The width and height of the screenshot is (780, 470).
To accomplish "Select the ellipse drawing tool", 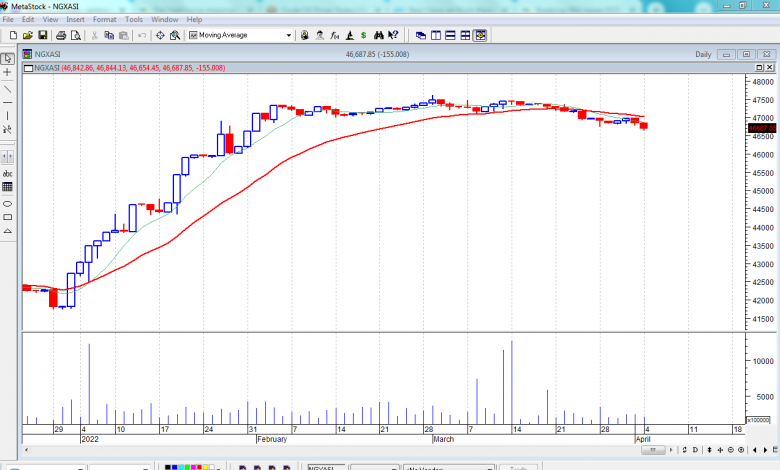I will click(8, 203).
